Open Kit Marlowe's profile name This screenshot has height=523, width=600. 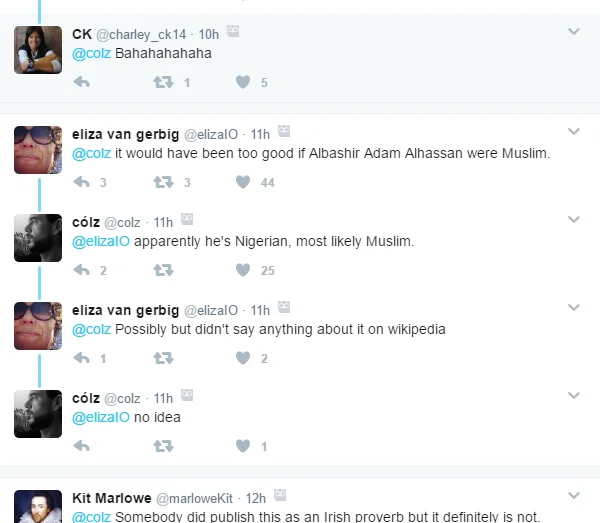(x=112, y=498)
